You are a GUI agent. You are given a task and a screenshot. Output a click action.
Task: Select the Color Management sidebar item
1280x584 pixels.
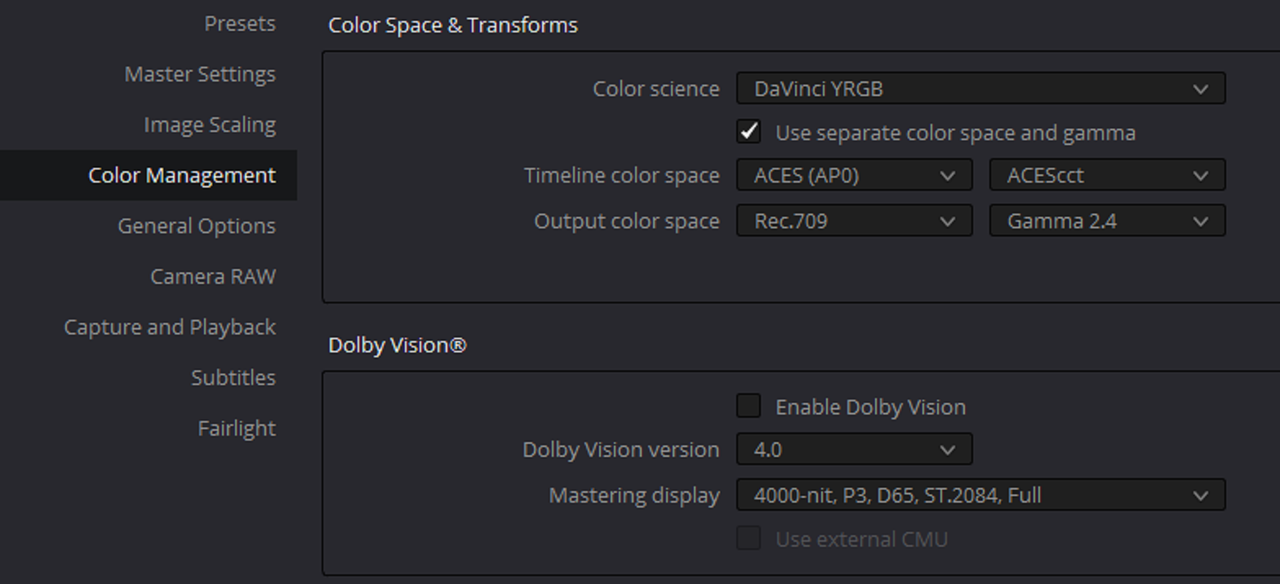pos(148,175)
